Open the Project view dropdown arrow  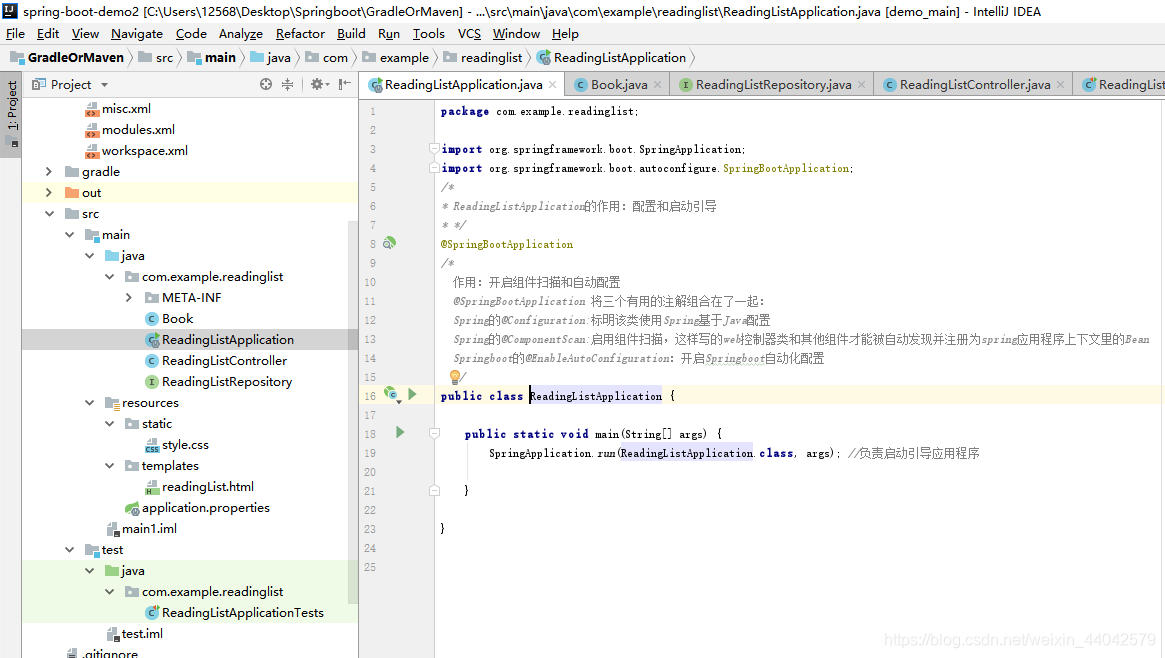[104, 85]
